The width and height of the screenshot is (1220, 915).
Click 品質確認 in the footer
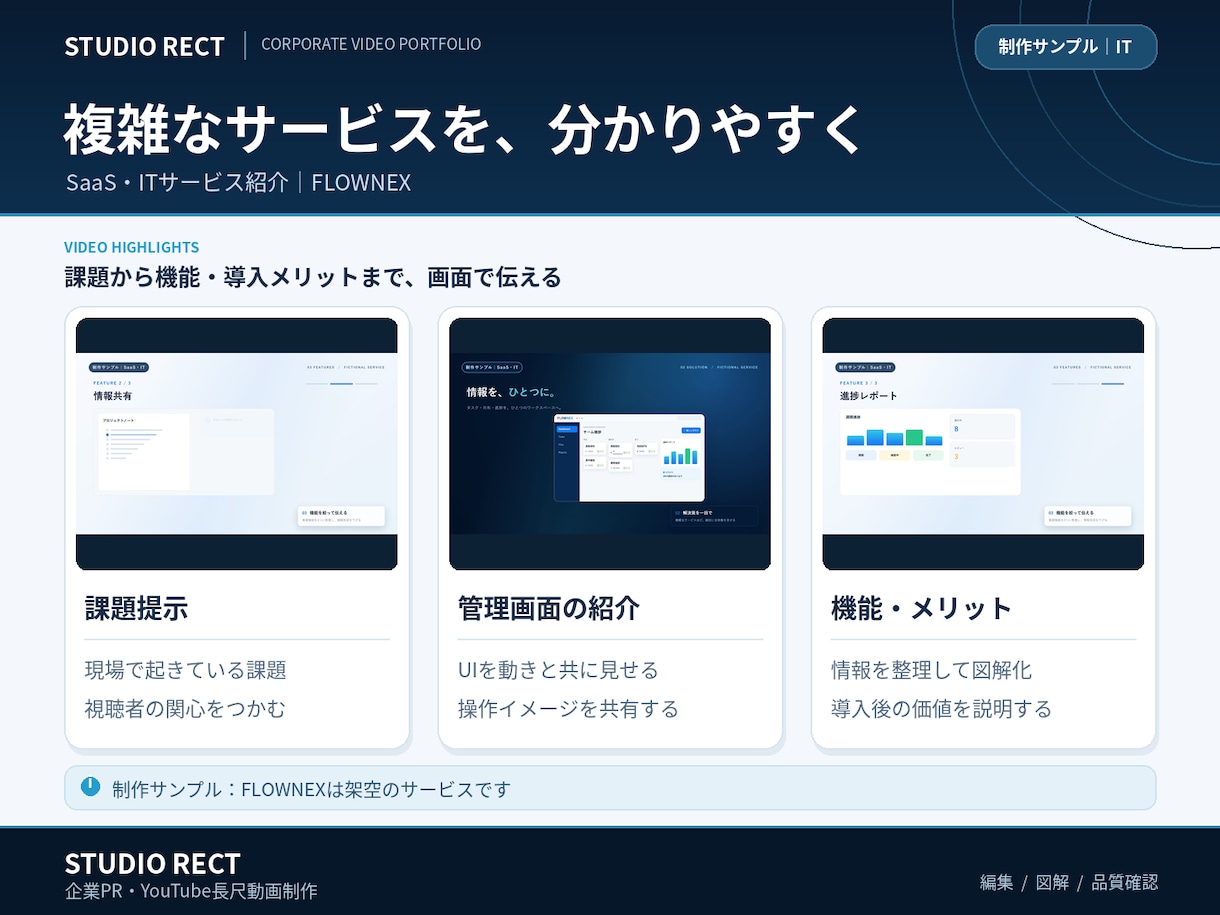click(1125, 882)
